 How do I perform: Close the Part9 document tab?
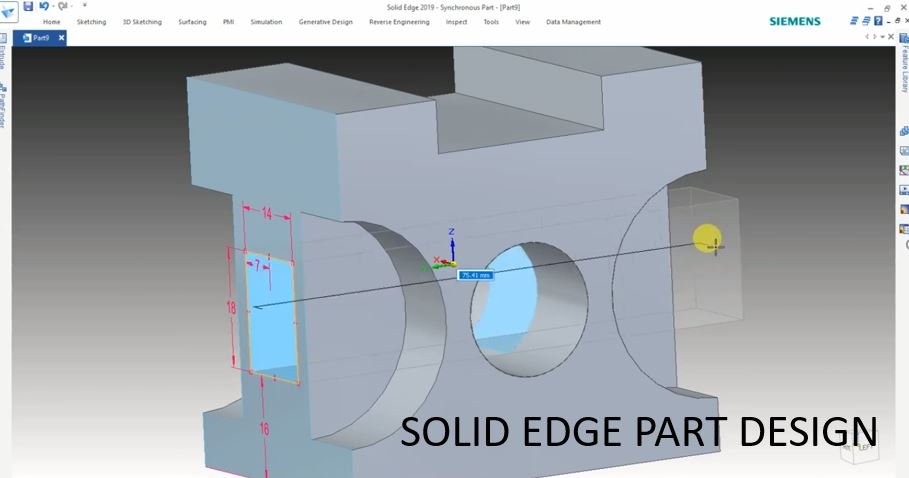click(62, 38)
